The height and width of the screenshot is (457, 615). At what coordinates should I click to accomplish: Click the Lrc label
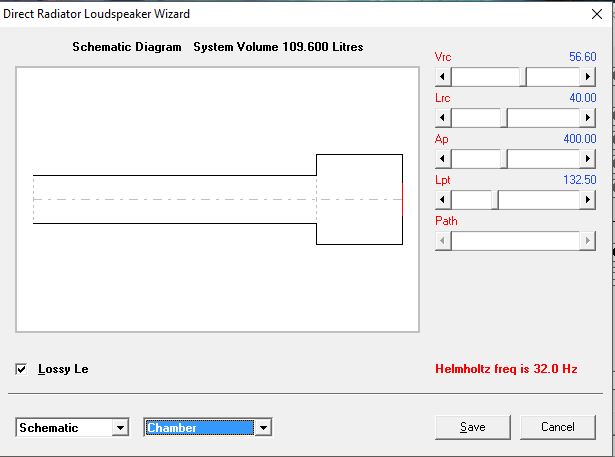442,98
